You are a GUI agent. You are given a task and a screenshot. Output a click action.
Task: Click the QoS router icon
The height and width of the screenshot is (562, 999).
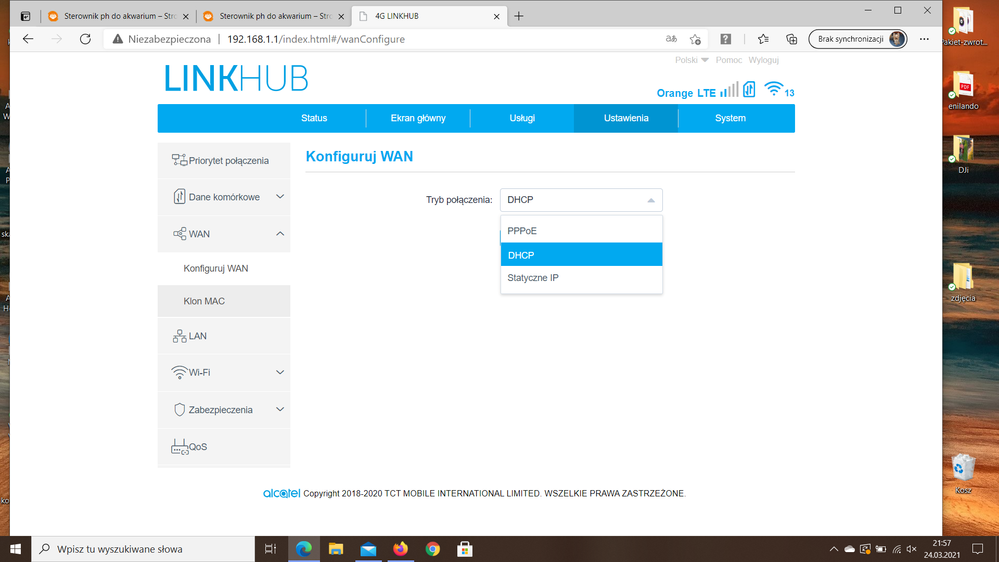pyautogui.click(x=180, y=447)
